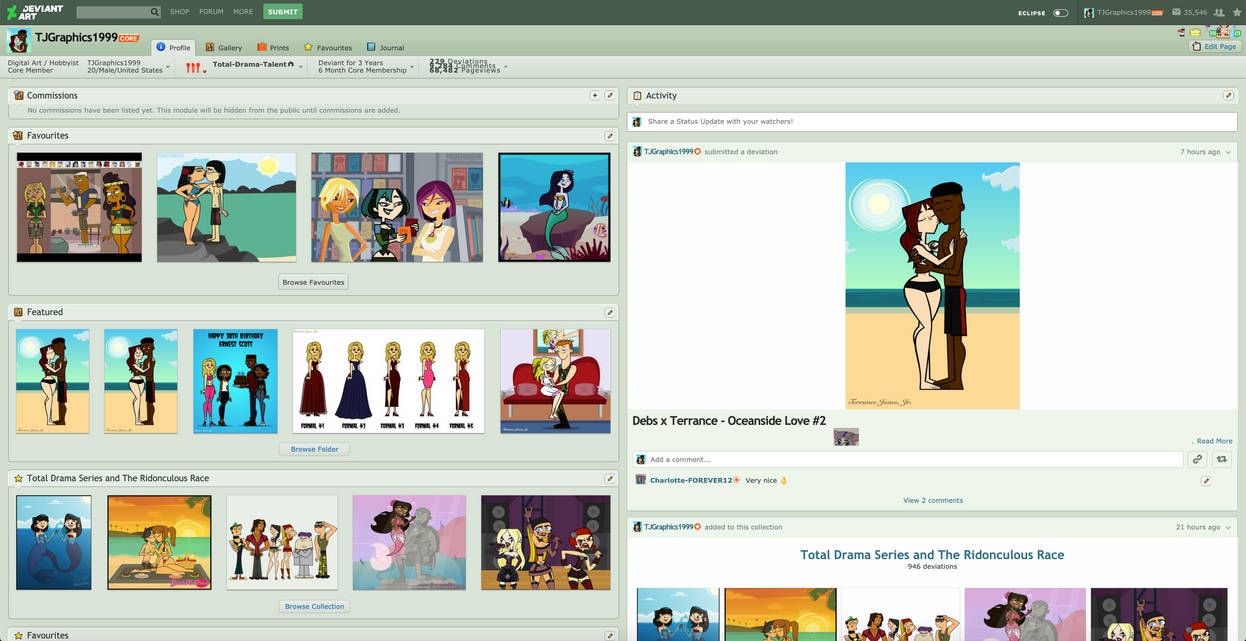Switch to the Profile tab
The height and width of the screenshot is (641, 1246).
click(173, 48)
